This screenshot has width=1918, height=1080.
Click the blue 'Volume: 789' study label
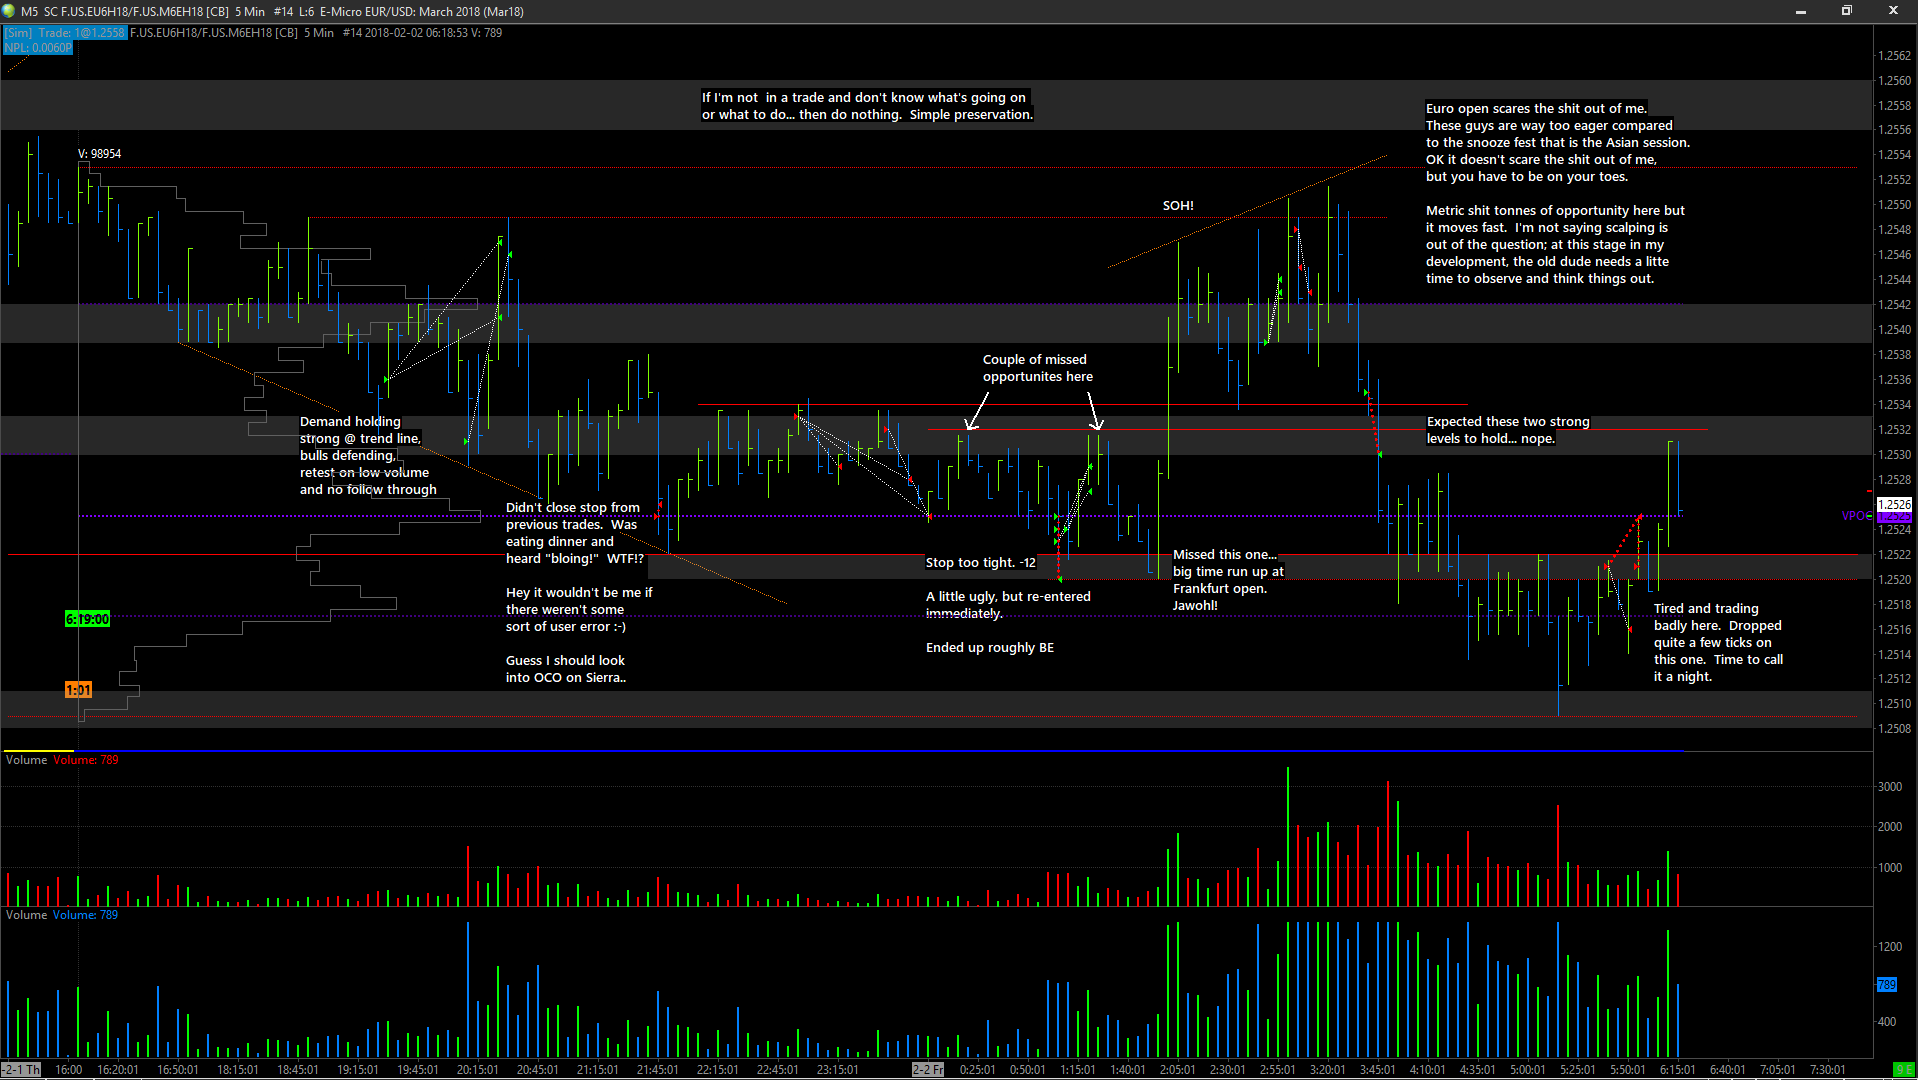click(86, 915)
